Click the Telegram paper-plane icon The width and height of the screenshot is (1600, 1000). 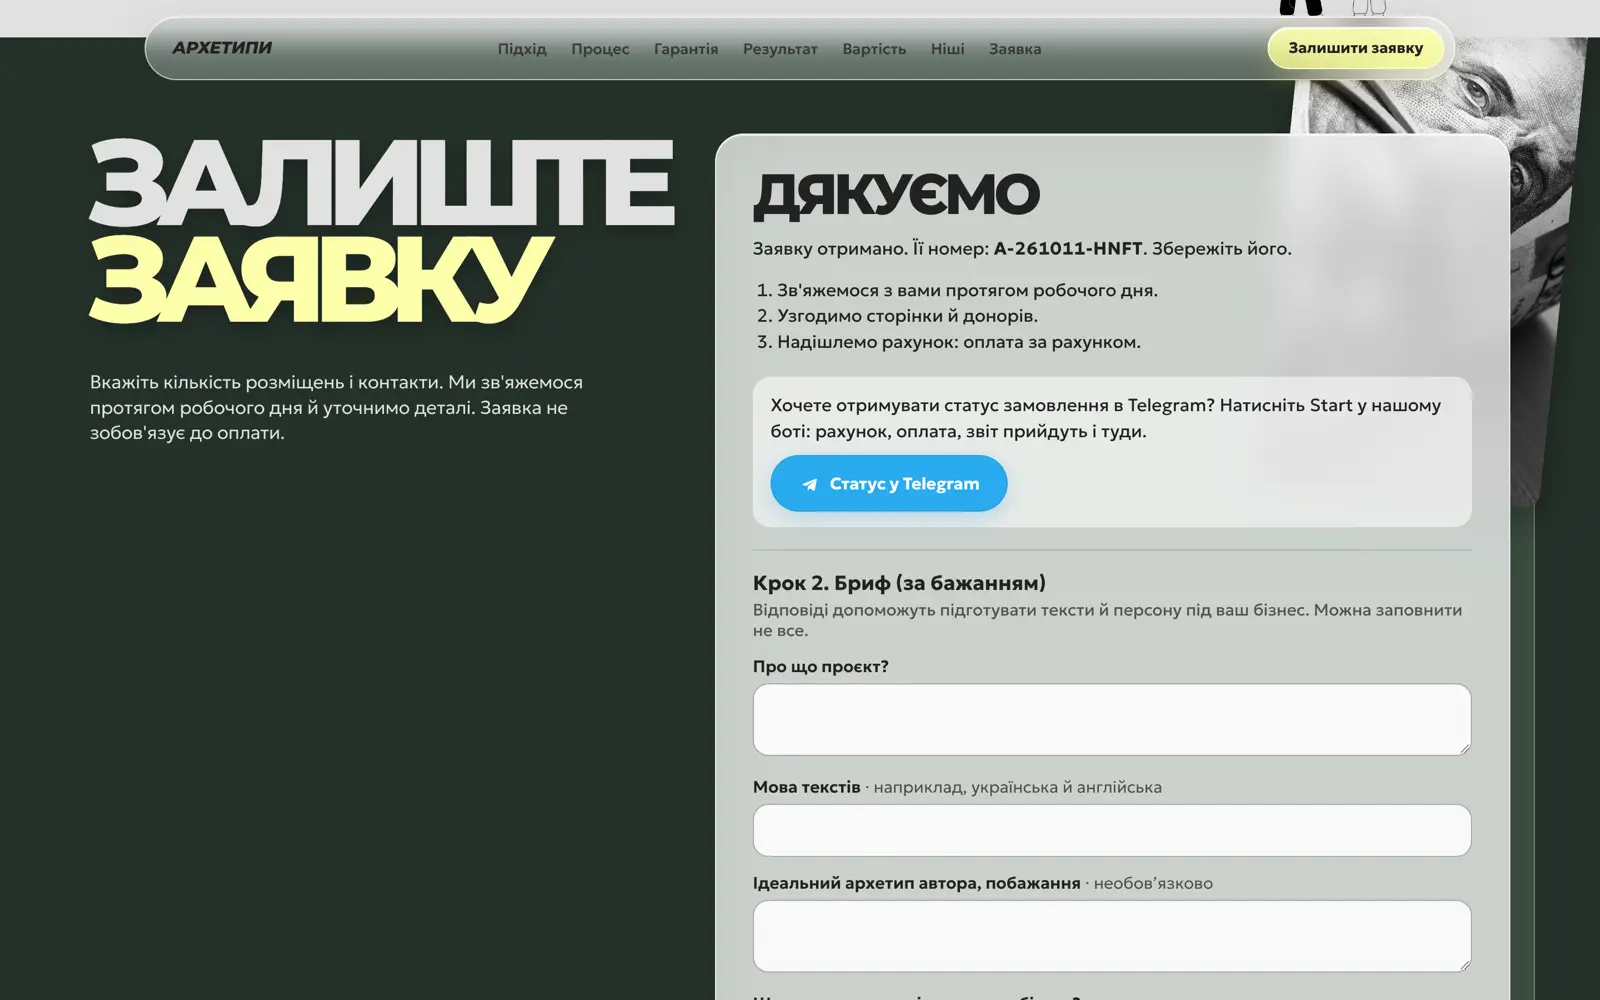coord(810,484)
